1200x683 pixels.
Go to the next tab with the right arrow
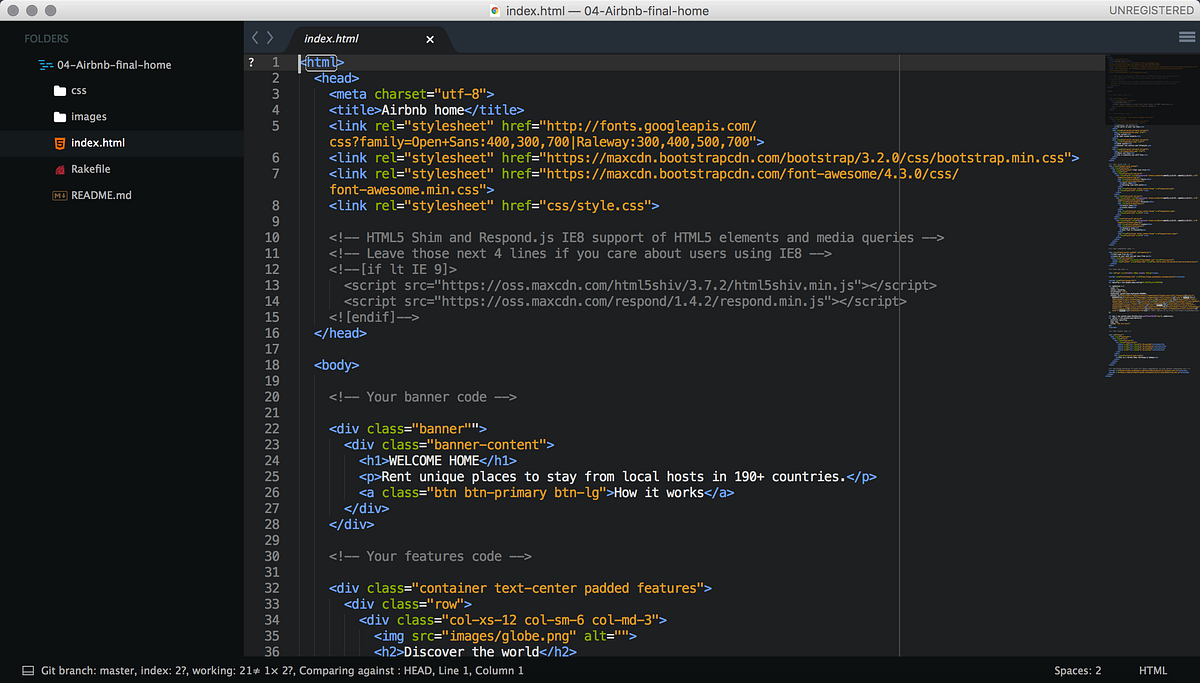pos(270,38)
